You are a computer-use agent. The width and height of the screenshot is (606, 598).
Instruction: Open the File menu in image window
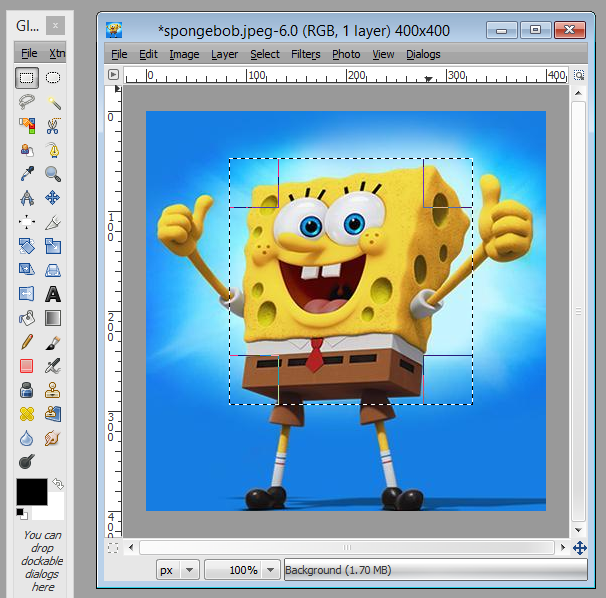tap(119, 54)
